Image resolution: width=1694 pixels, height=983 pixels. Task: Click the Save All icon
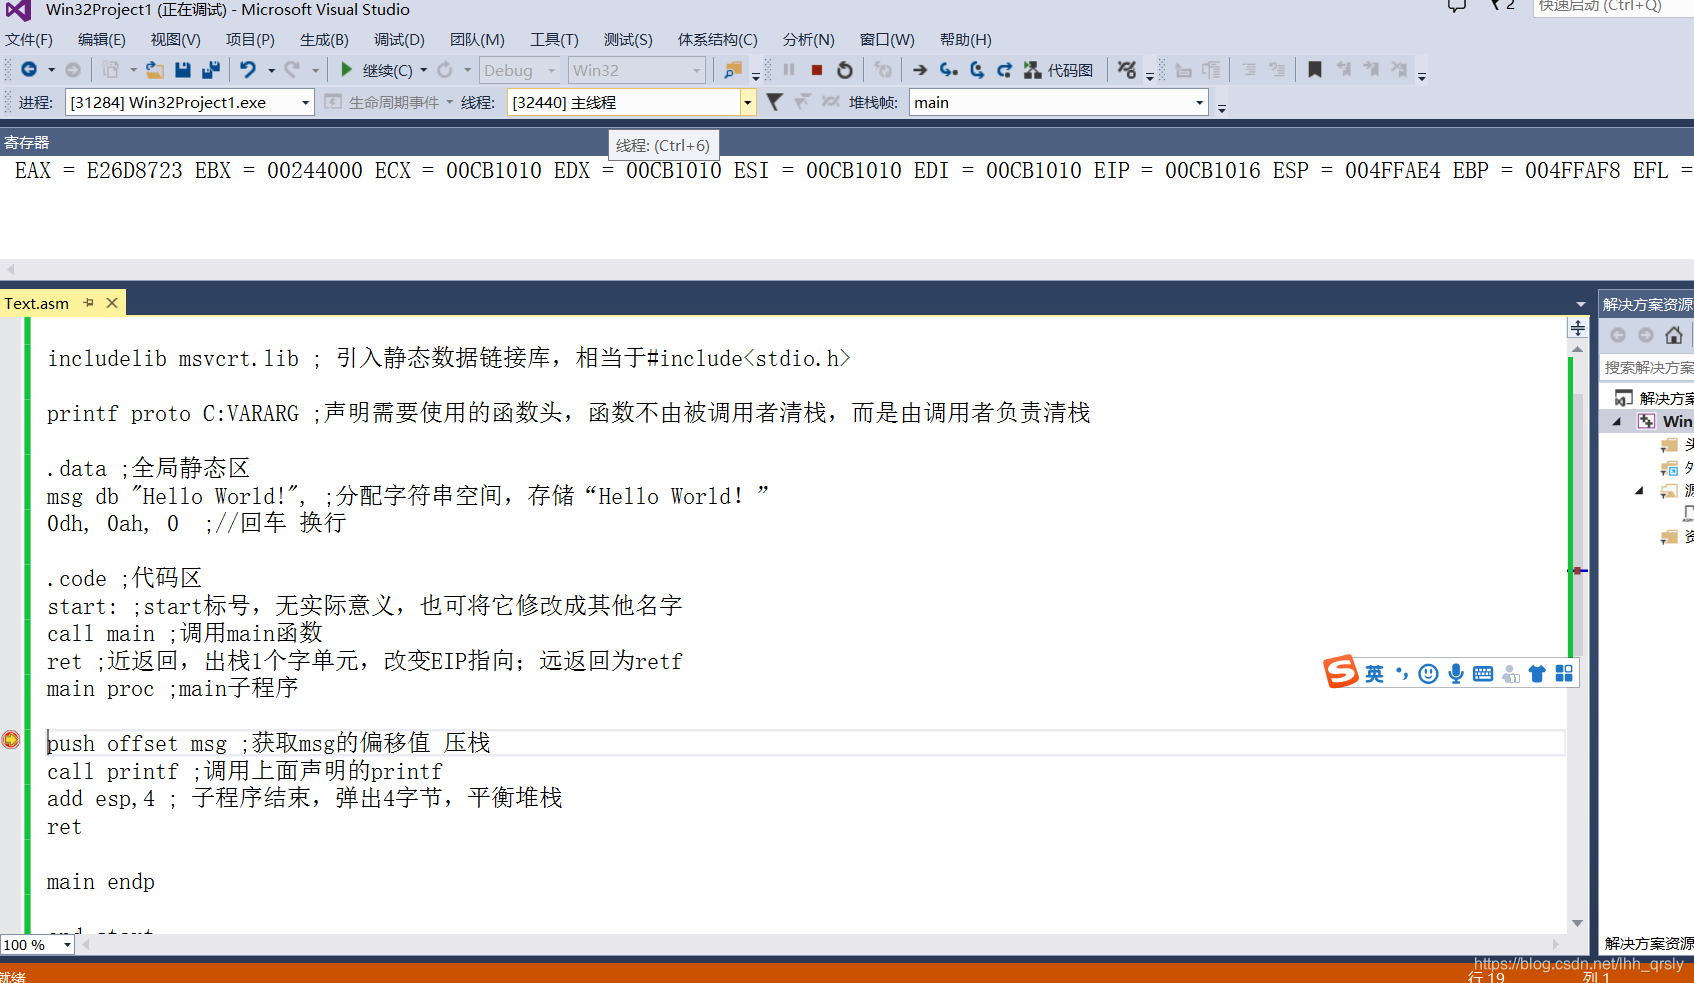(x=210, y=70)
